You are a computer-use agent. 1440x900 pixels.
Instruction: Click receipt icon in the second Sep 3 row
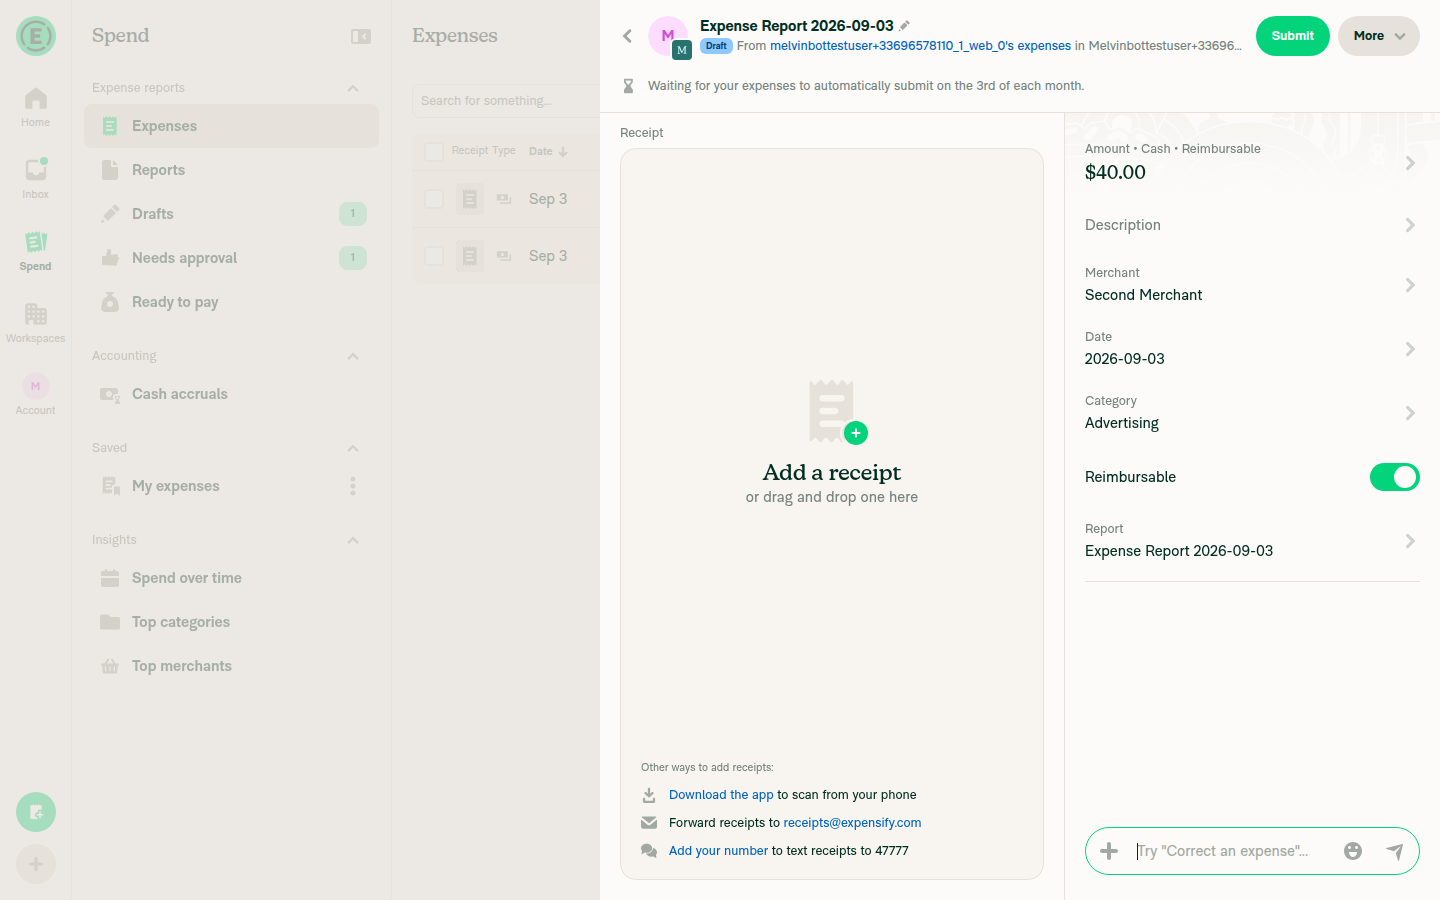[x=470, y=256]
